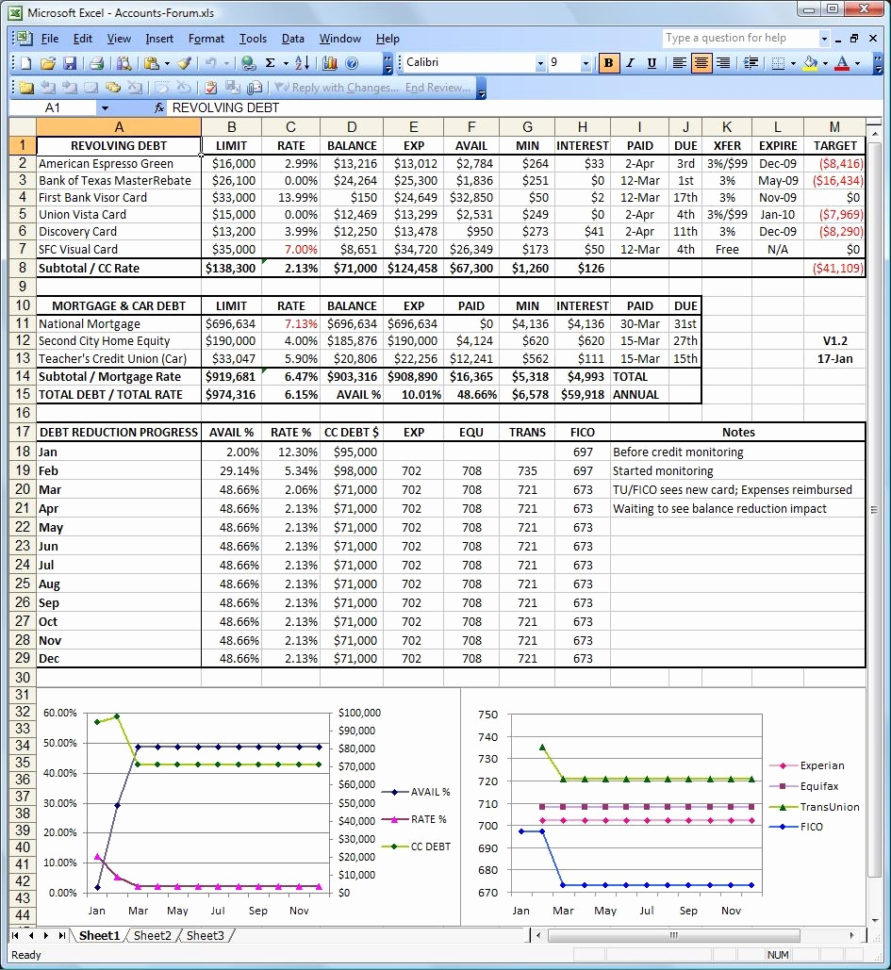Viewport: 891px width, 970px height.
Task: Toggle Underline formatting
Action: (651, 62)
